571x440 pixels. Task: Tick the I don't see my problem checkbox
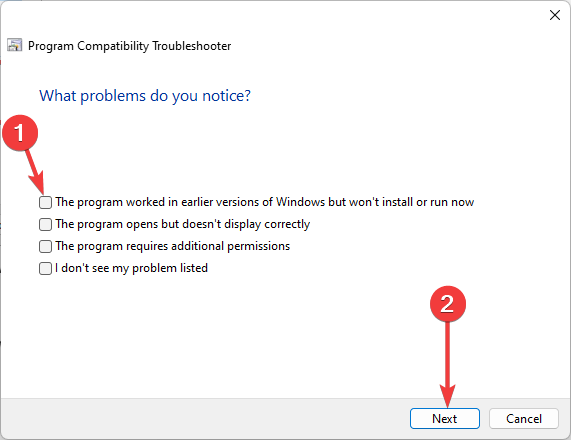point(45,268)
